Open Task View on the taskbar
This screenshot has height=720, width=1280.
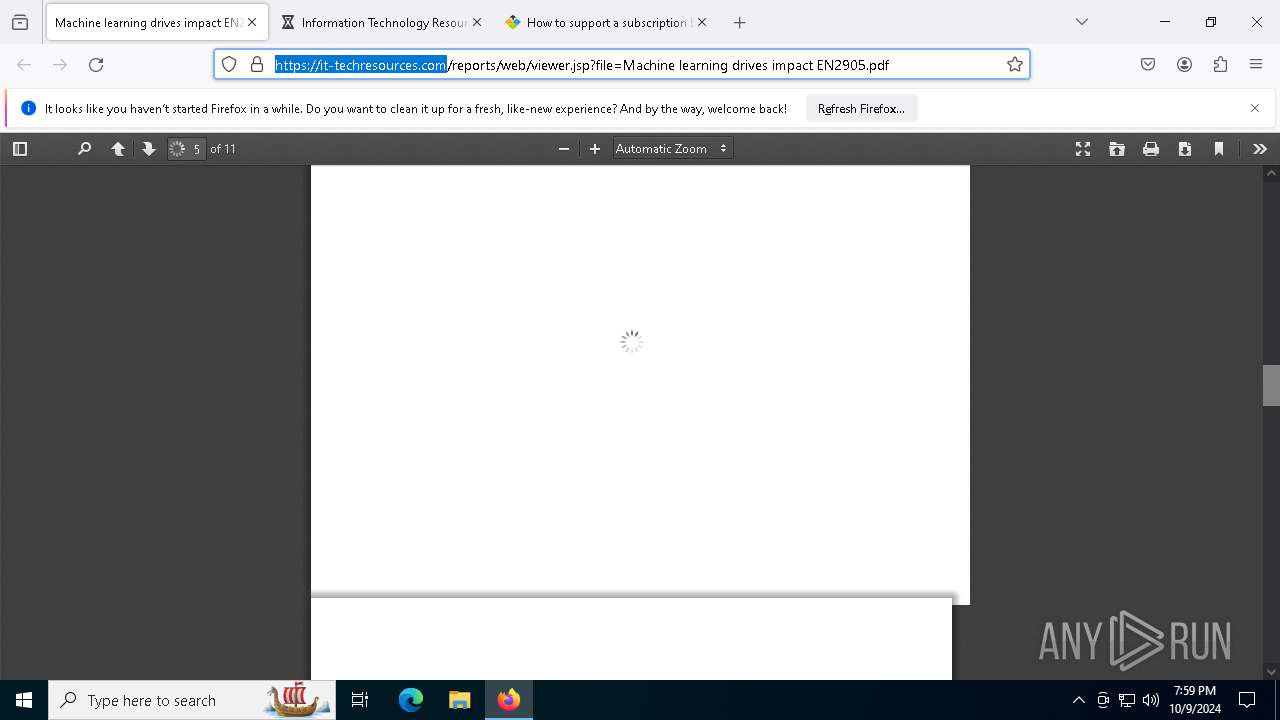coord(360,700)
